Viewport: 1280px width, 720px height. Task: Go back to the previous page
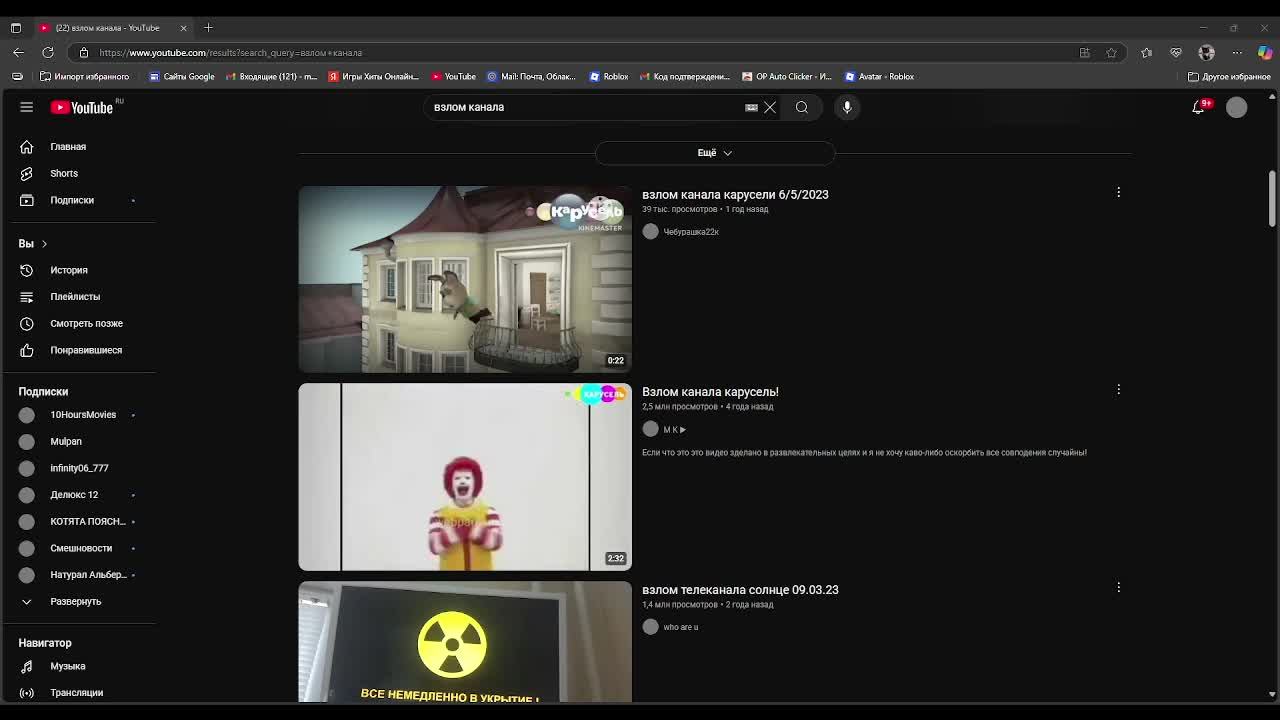19,52
